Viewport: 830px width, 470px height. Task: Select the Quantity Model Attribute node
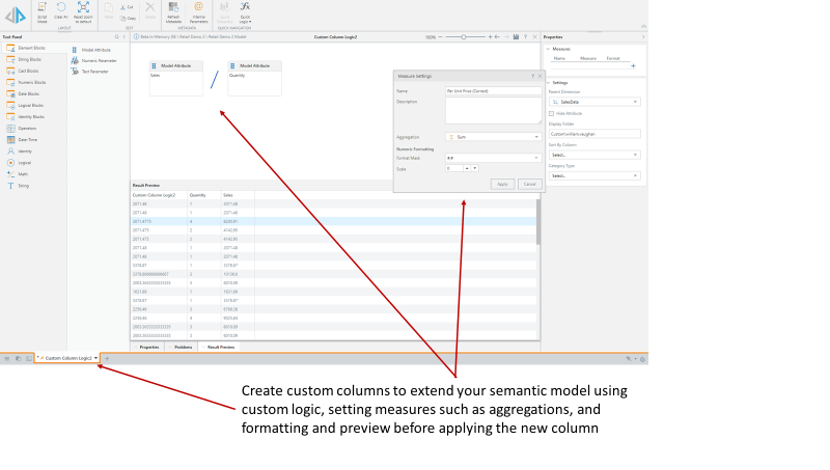tap(255, 78)
